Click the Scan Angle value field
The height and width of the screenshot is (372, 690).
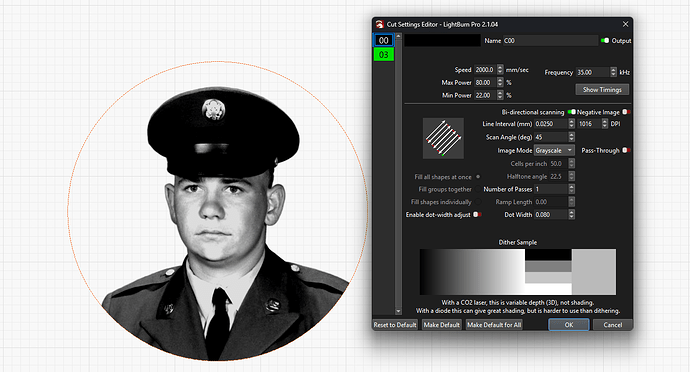[551, 137]
